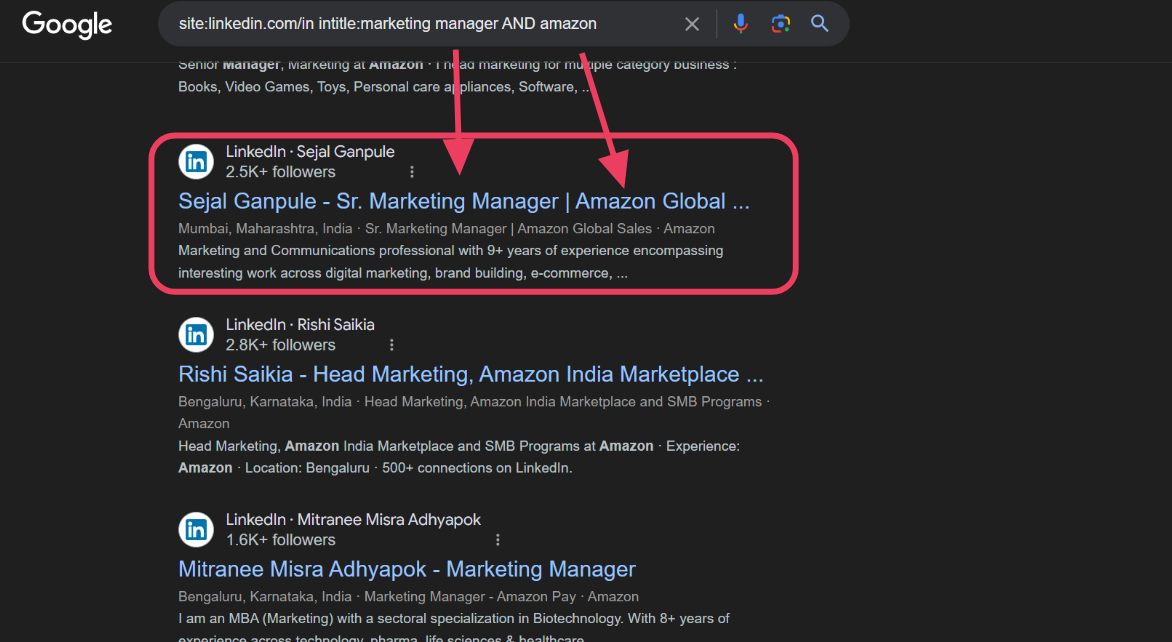Click 'Head Marketing, Amazon India Marketplace' snippet text
This screenshot has height=642, width=1172.
pos(459,457)
